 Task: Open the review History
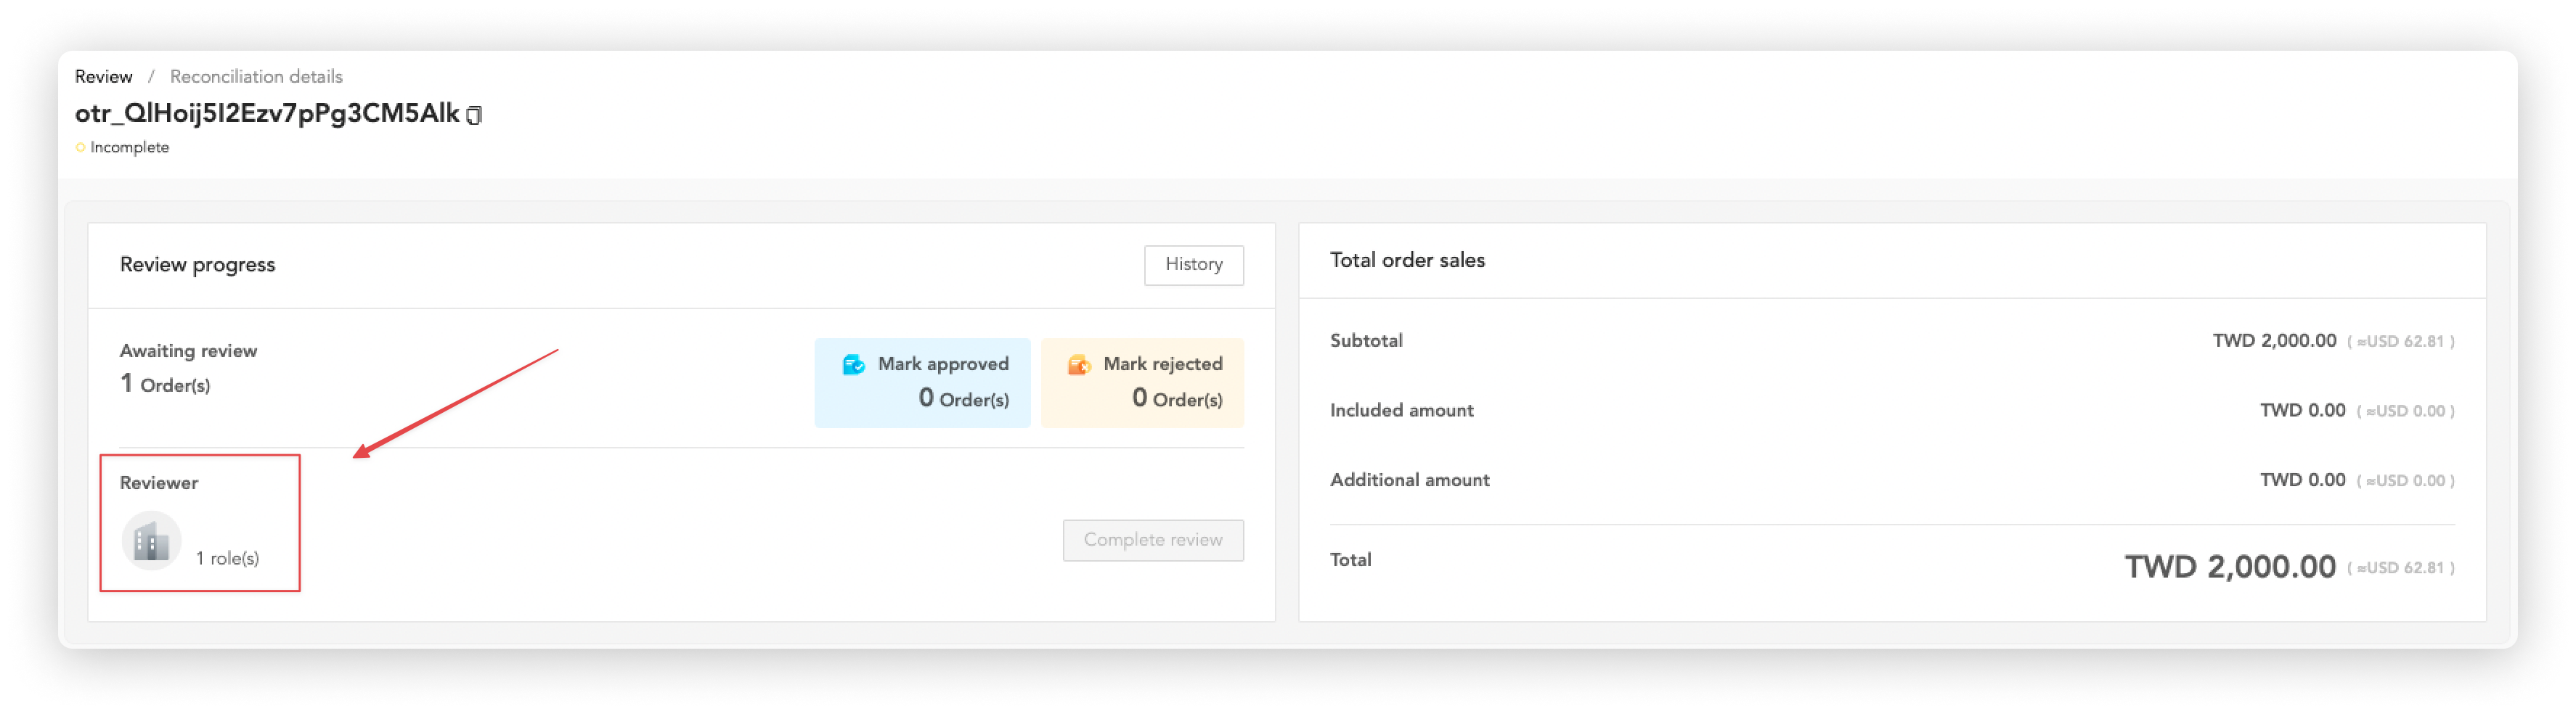1193,265
